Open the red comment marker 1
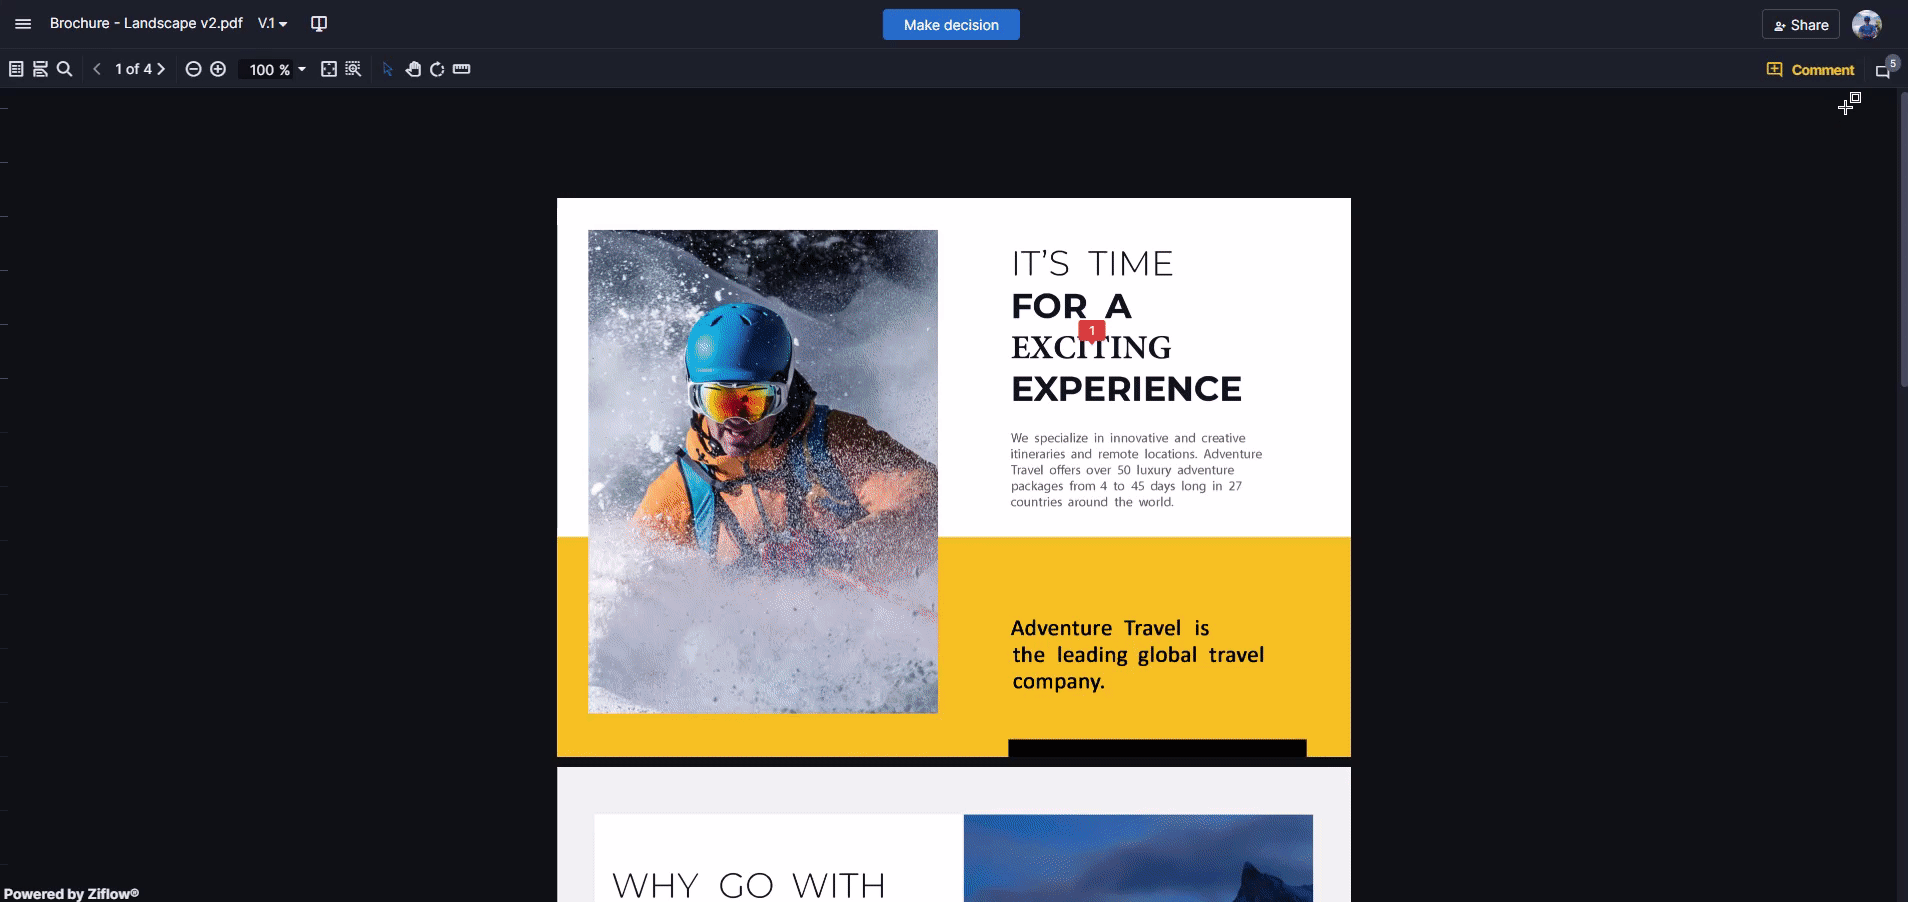Screen dimensions: 1908x902 [x=1092, y=330]
